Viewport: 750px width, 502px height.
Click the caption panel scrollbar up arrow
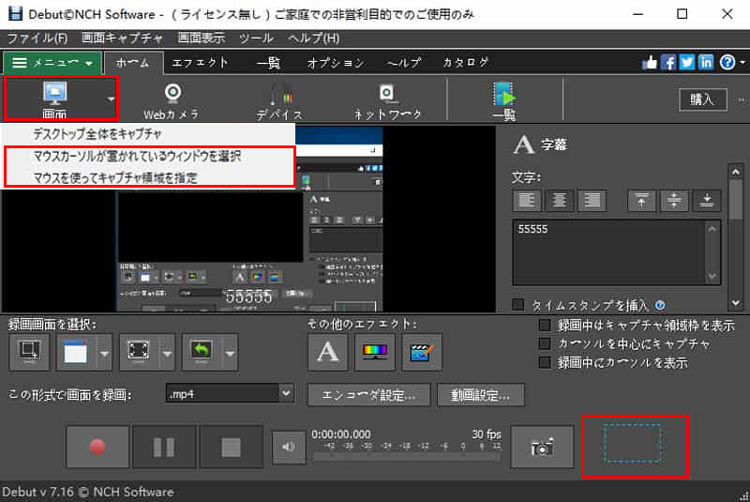point(736,172)
